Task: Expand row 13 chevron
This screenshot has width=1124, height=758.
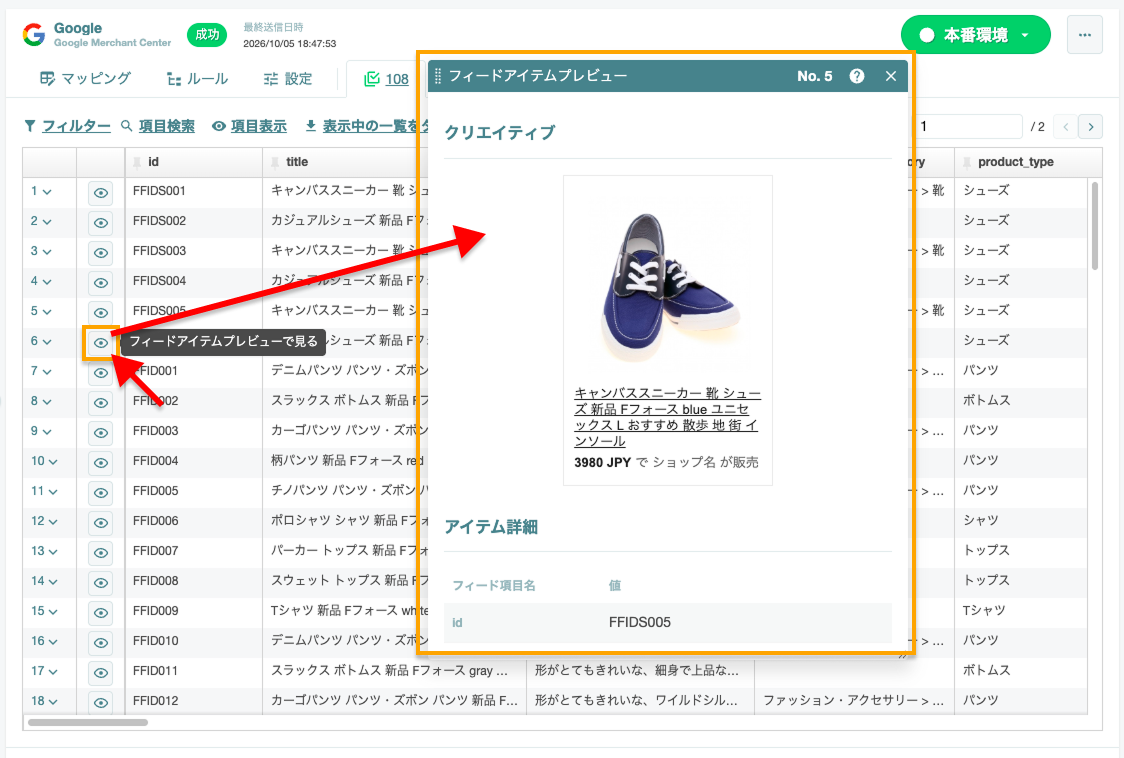Action: pos(53,551)
